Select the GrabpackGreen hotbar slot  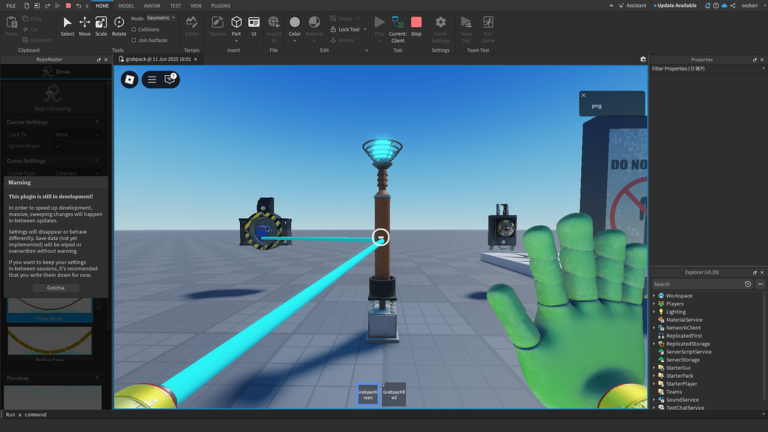(368, 395)
